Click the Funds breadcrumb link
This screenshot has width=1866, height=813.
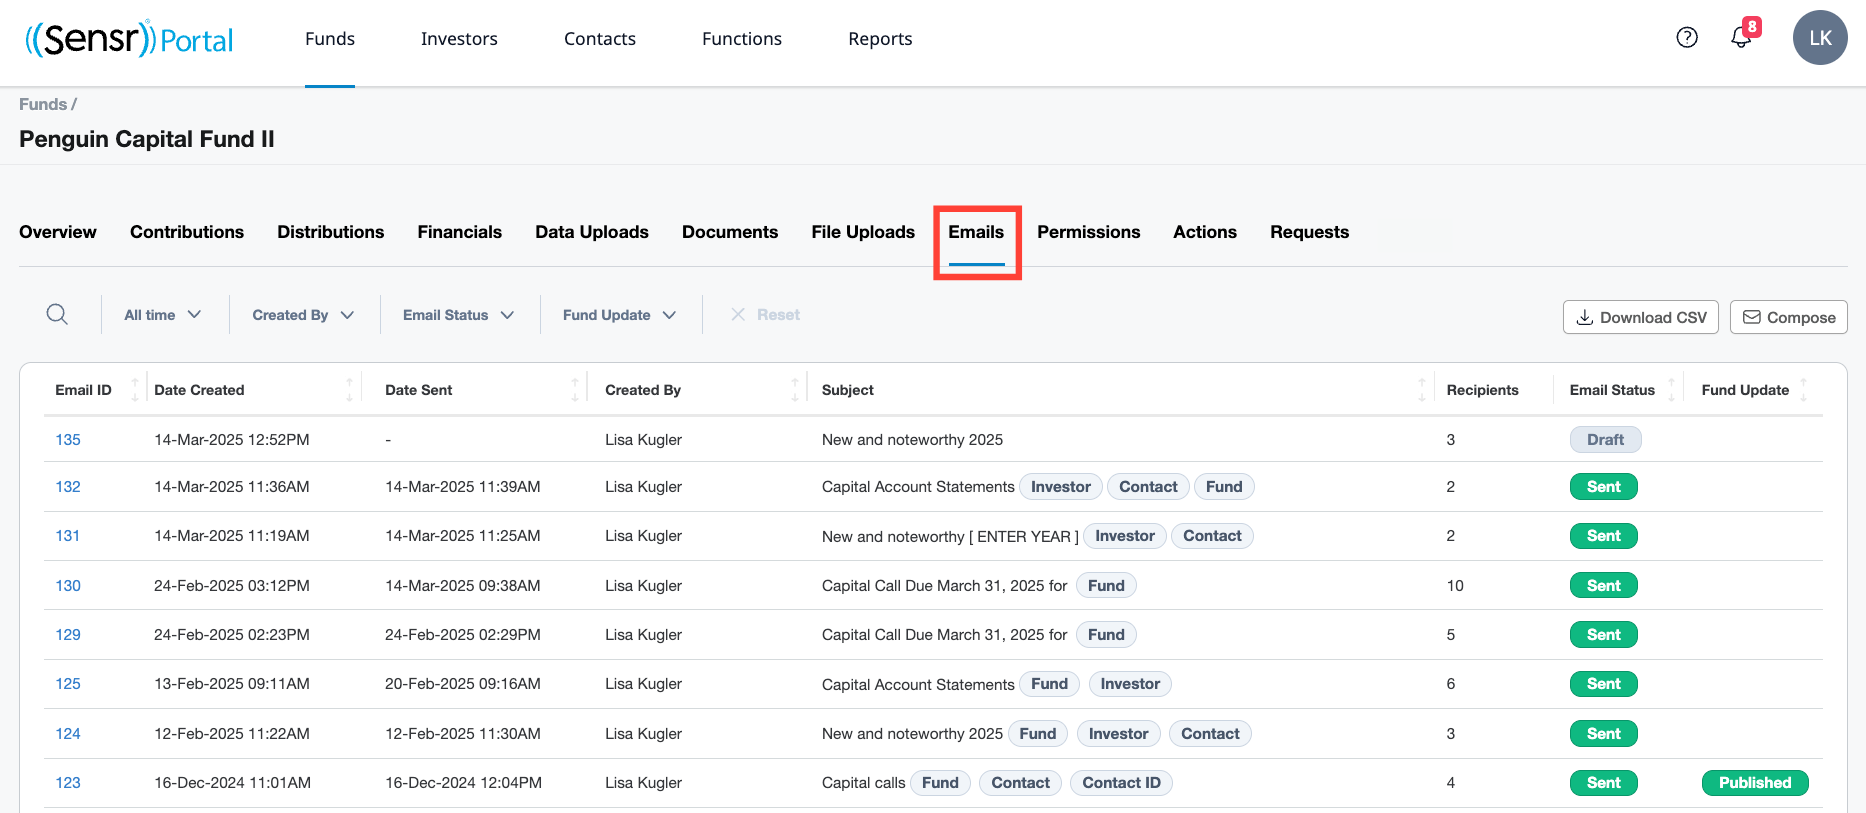tap(43, 104)
